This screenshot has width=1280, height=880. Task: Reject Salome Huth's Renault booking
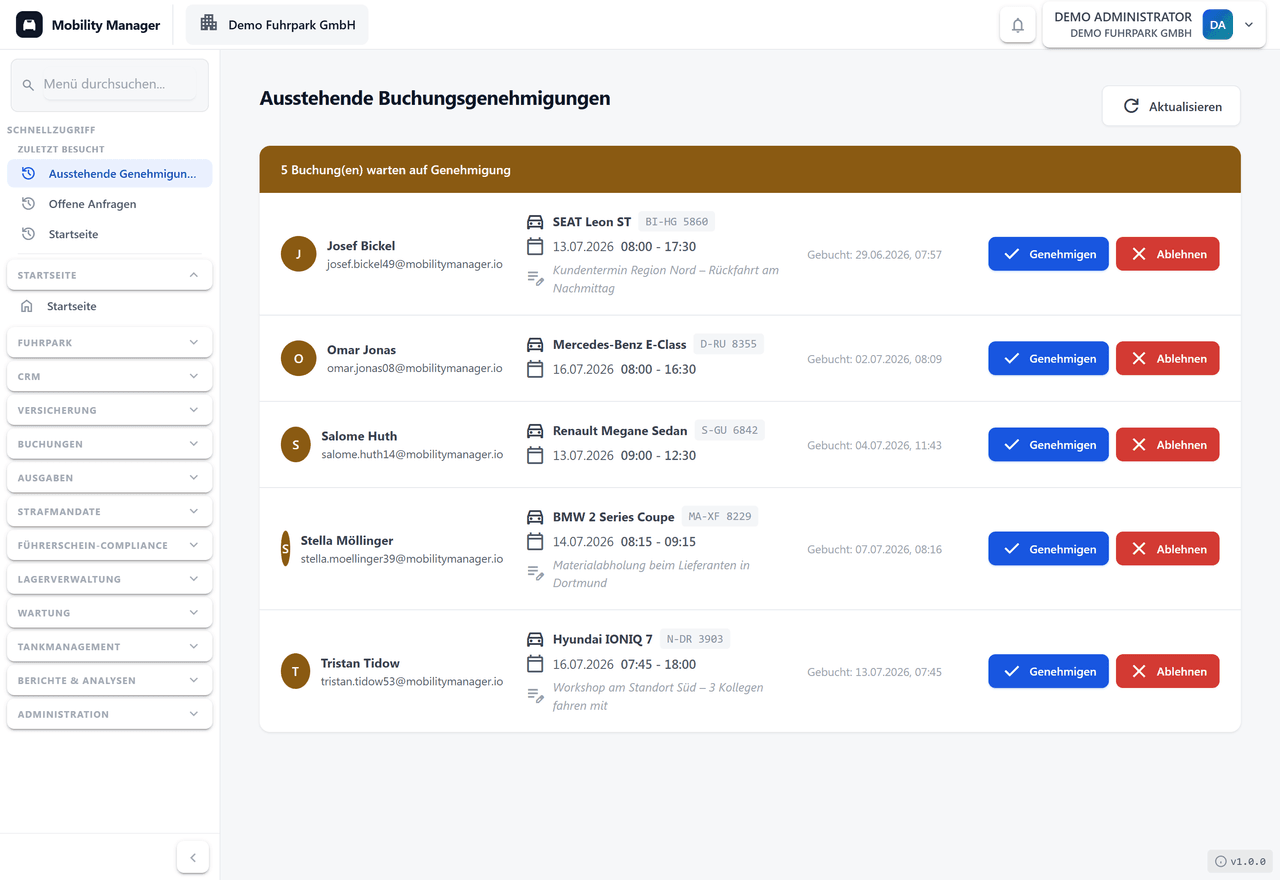point(1167,445)
